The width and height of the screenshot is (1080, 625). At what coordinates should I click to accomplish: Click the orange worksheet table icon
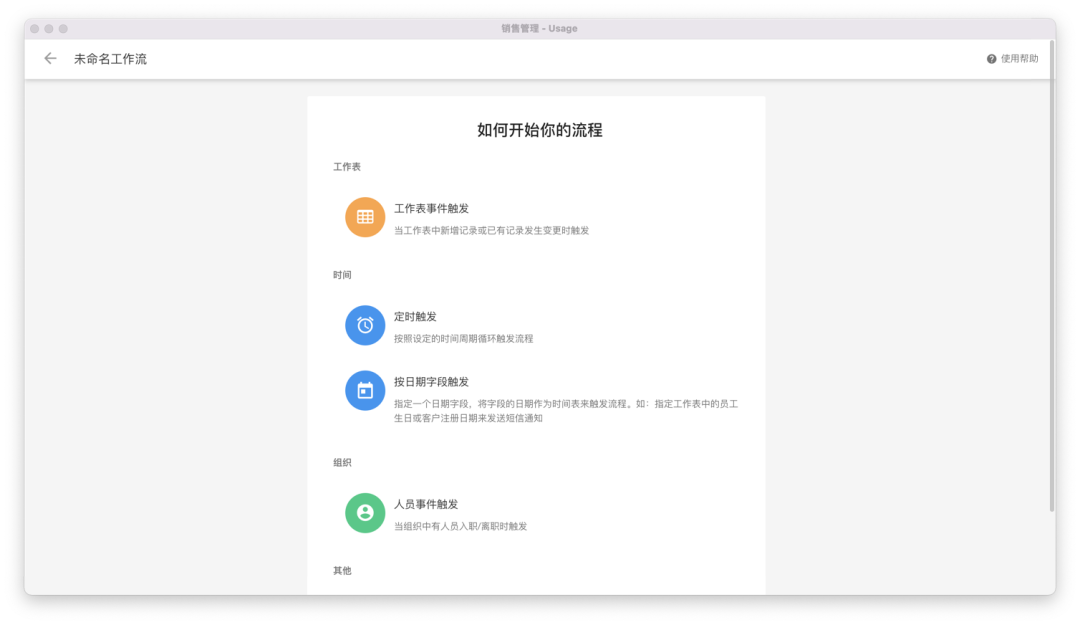coord(365,217)
